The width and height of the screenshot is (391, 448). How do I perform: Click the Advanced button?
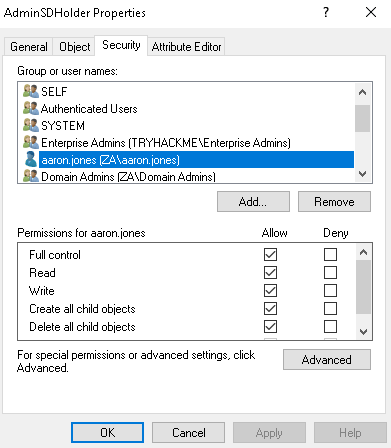(x=327, y=360)
